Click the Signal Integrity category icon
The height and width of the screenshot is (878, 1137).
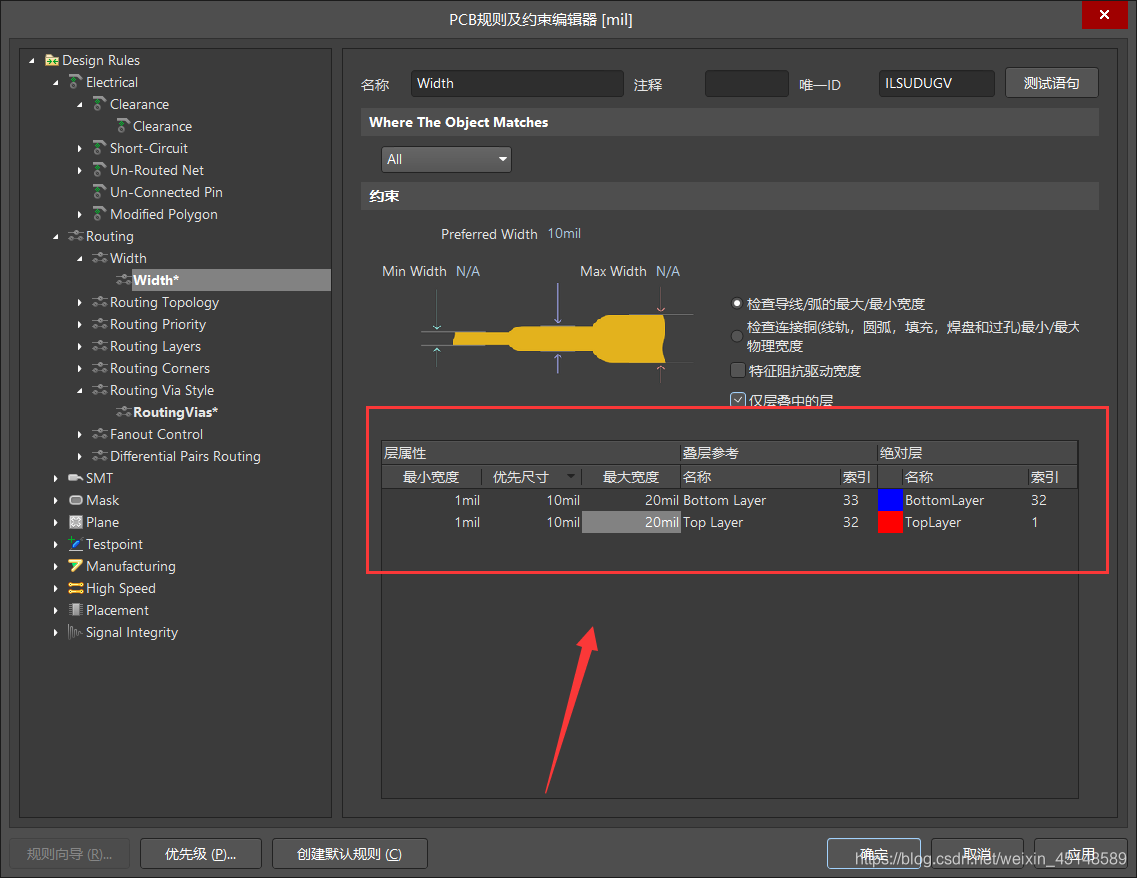76,633
